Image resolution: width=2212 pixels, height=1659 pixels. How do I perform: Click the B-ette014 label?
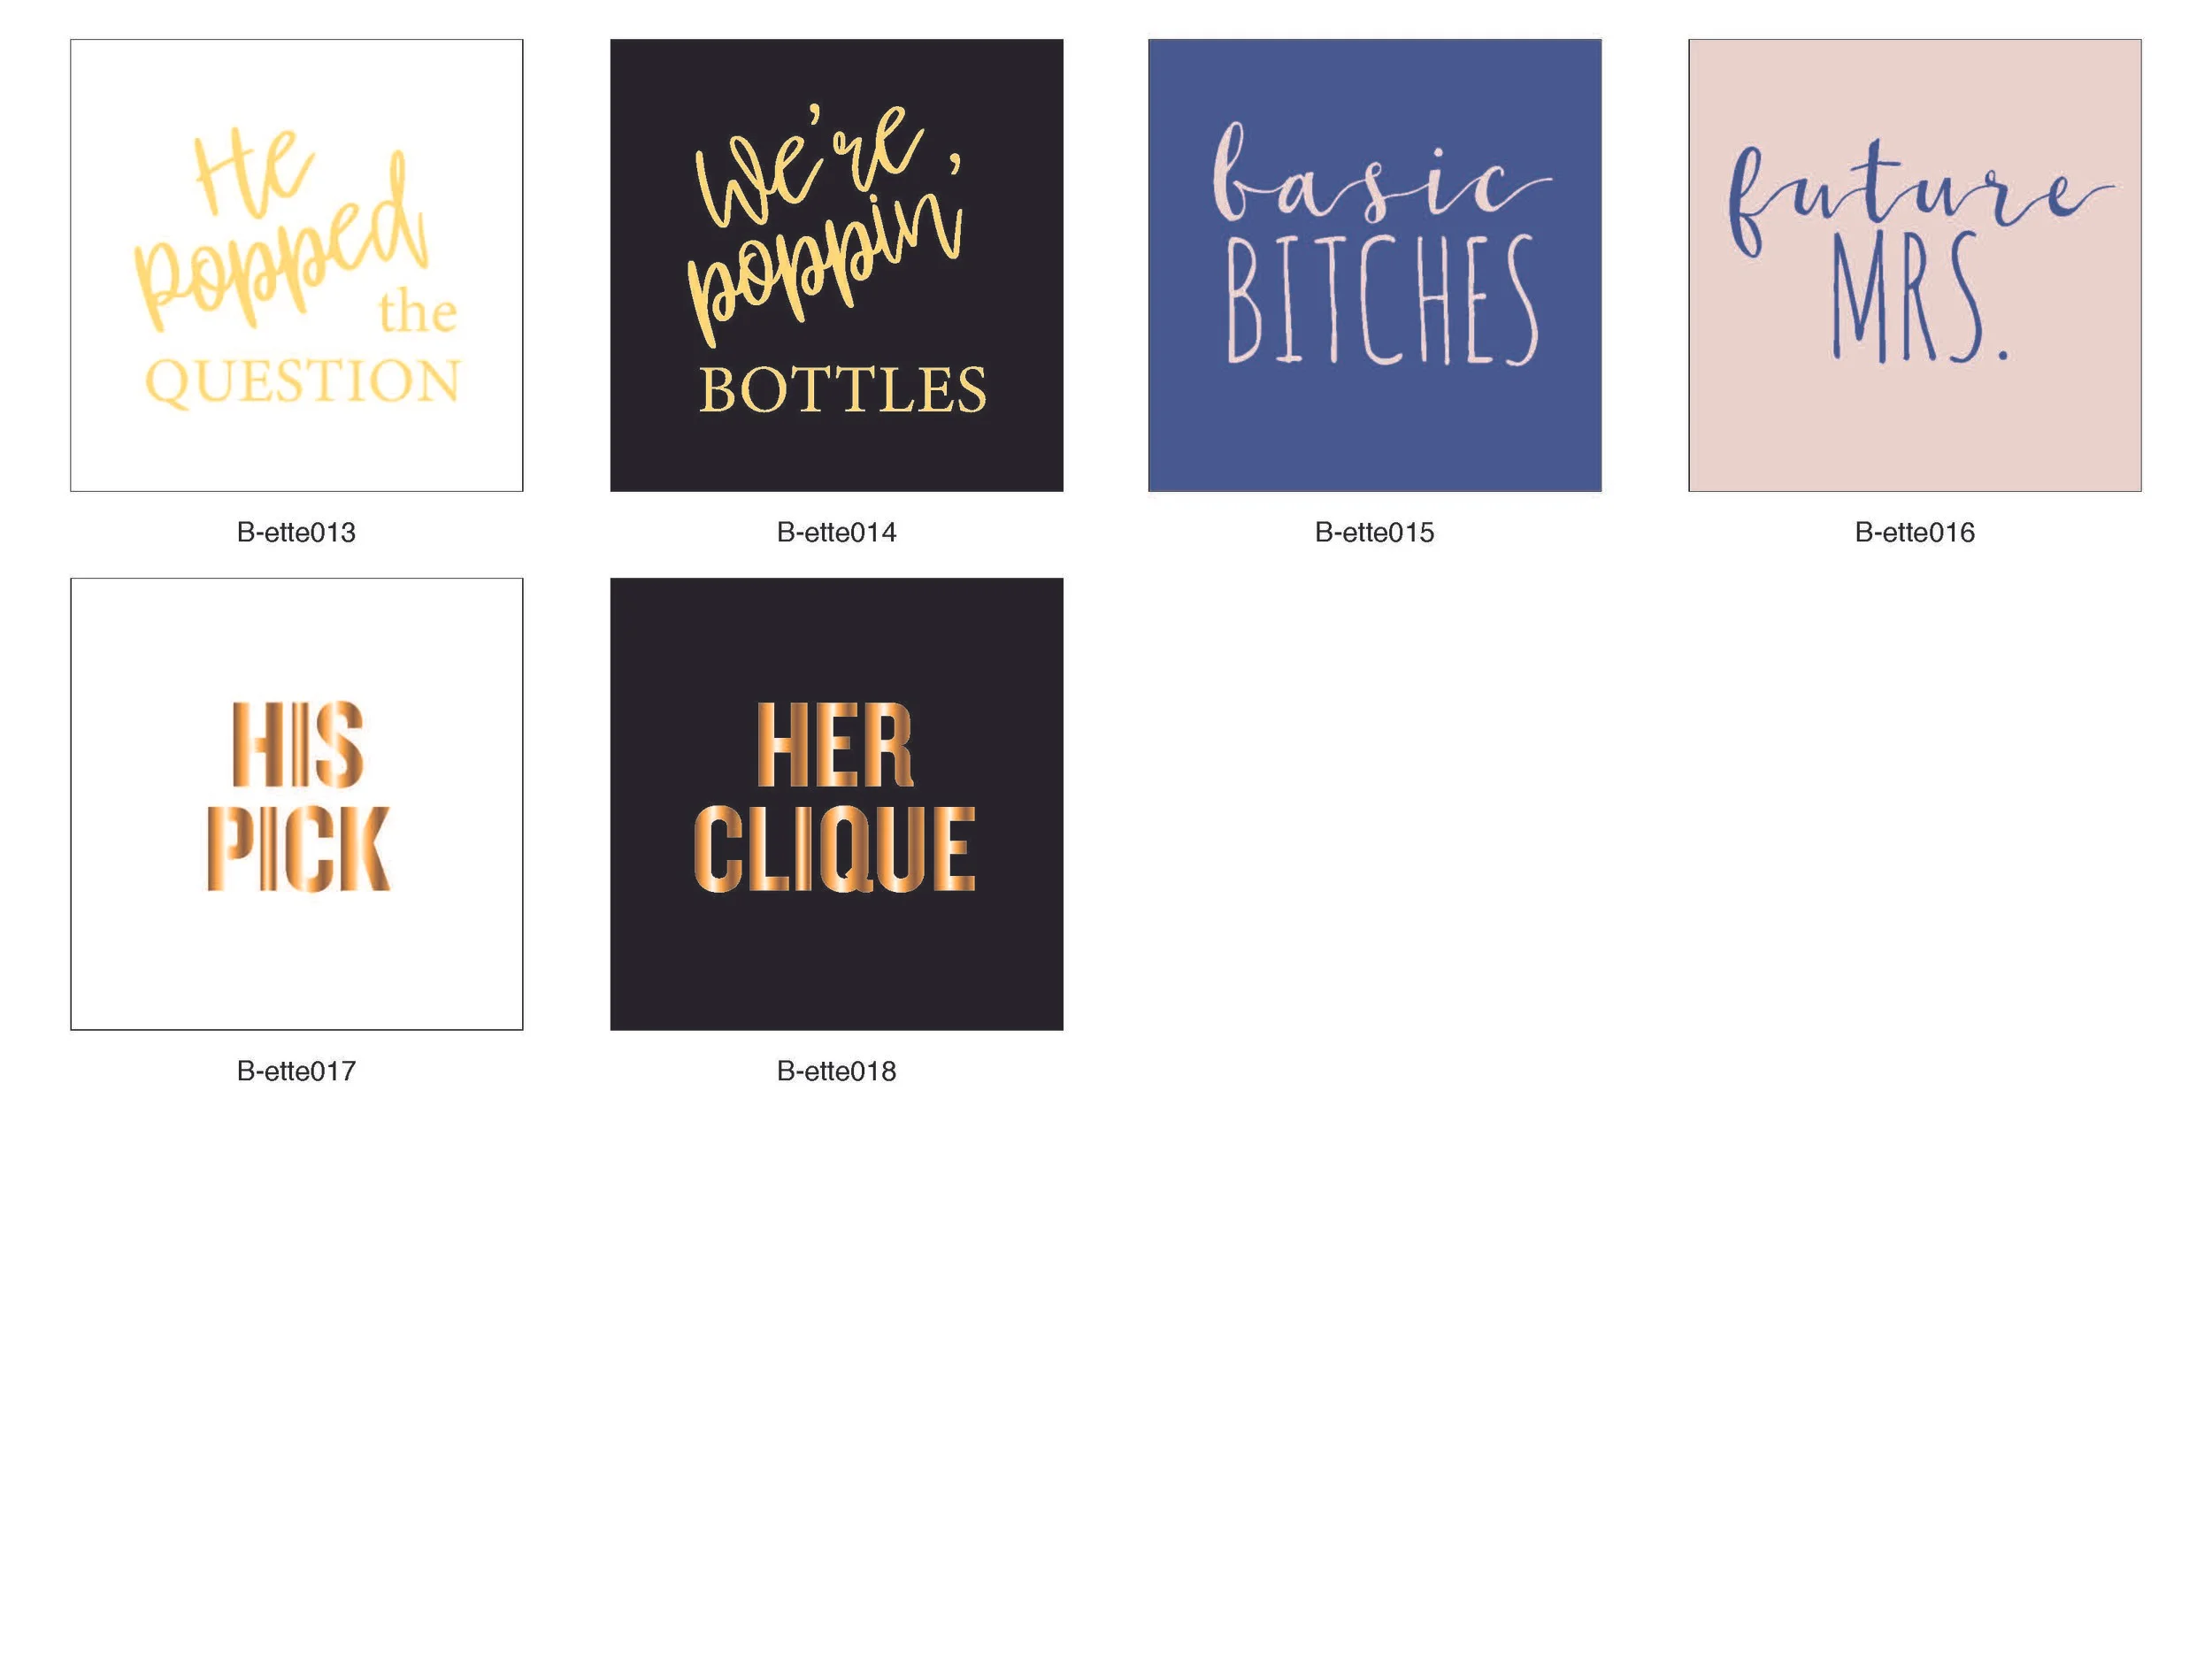(836, 532)
